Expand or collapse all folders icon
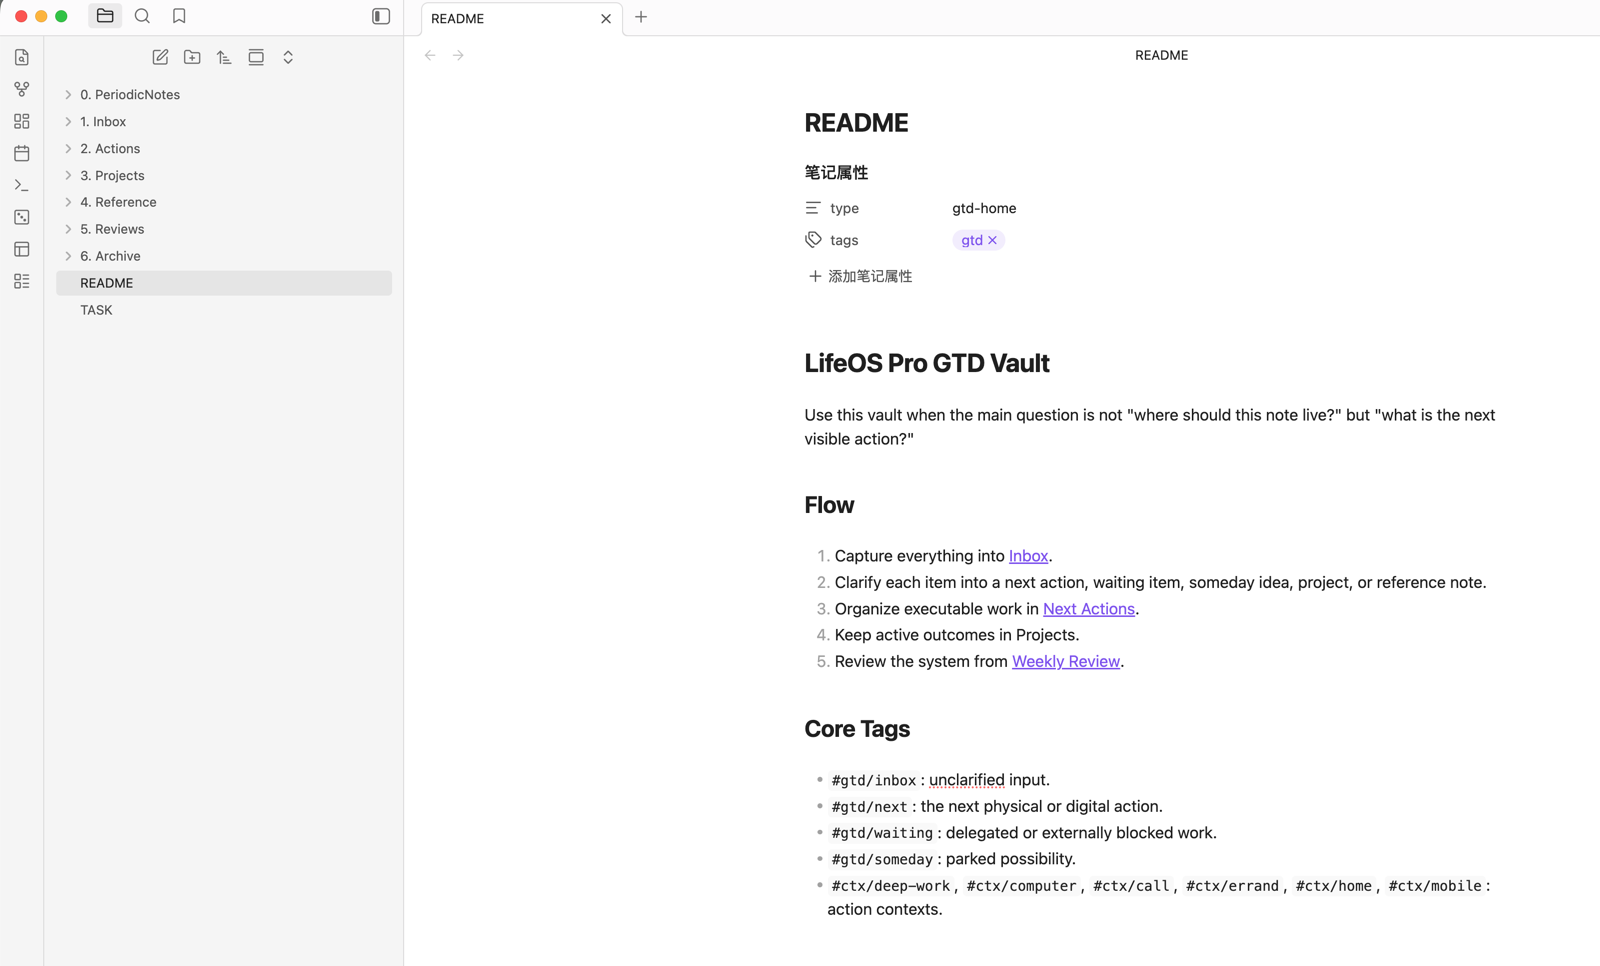Image resolution: width=1600 pixels, height=966 pixels. coord(288,57)
